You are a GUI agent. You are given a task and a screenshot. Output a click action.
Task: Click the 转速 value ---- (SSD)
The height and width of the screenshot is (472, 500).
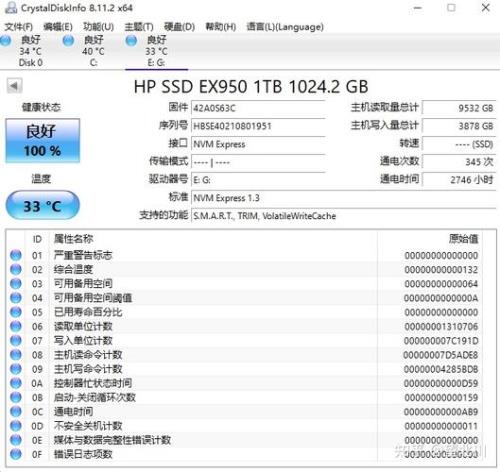point(459,144)
